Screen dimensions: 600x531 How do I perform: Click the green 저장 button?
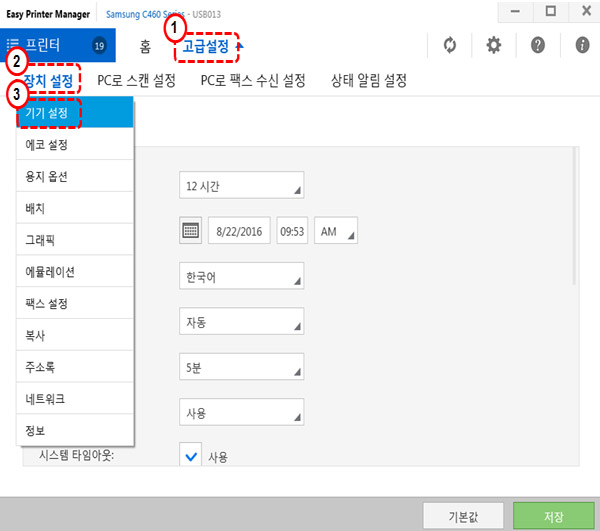tap(553, 516)
